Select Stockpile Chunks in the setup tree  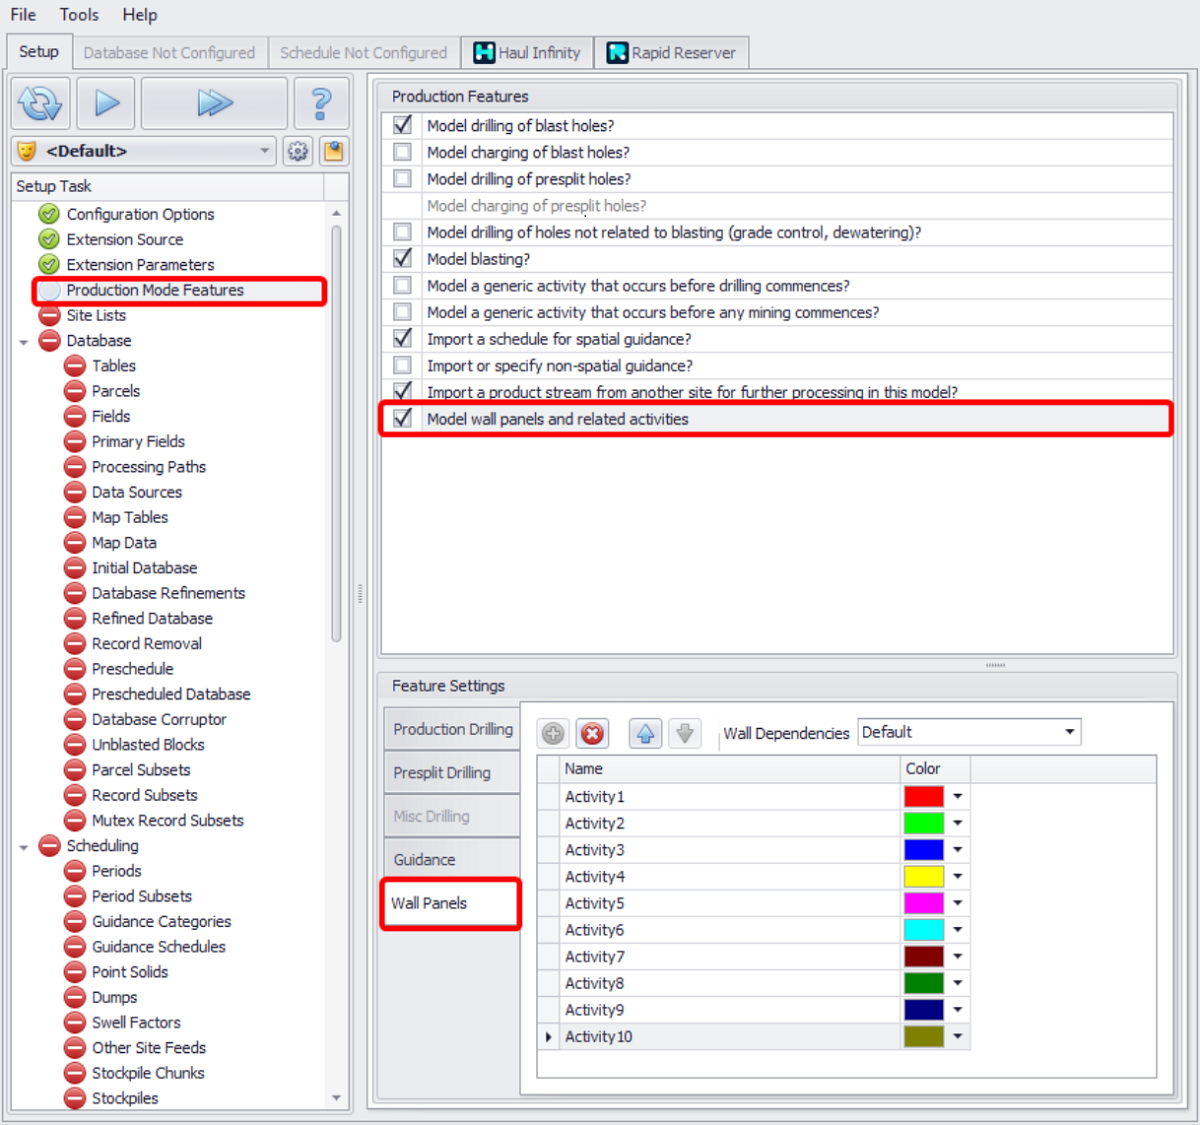coord(148,1073)
